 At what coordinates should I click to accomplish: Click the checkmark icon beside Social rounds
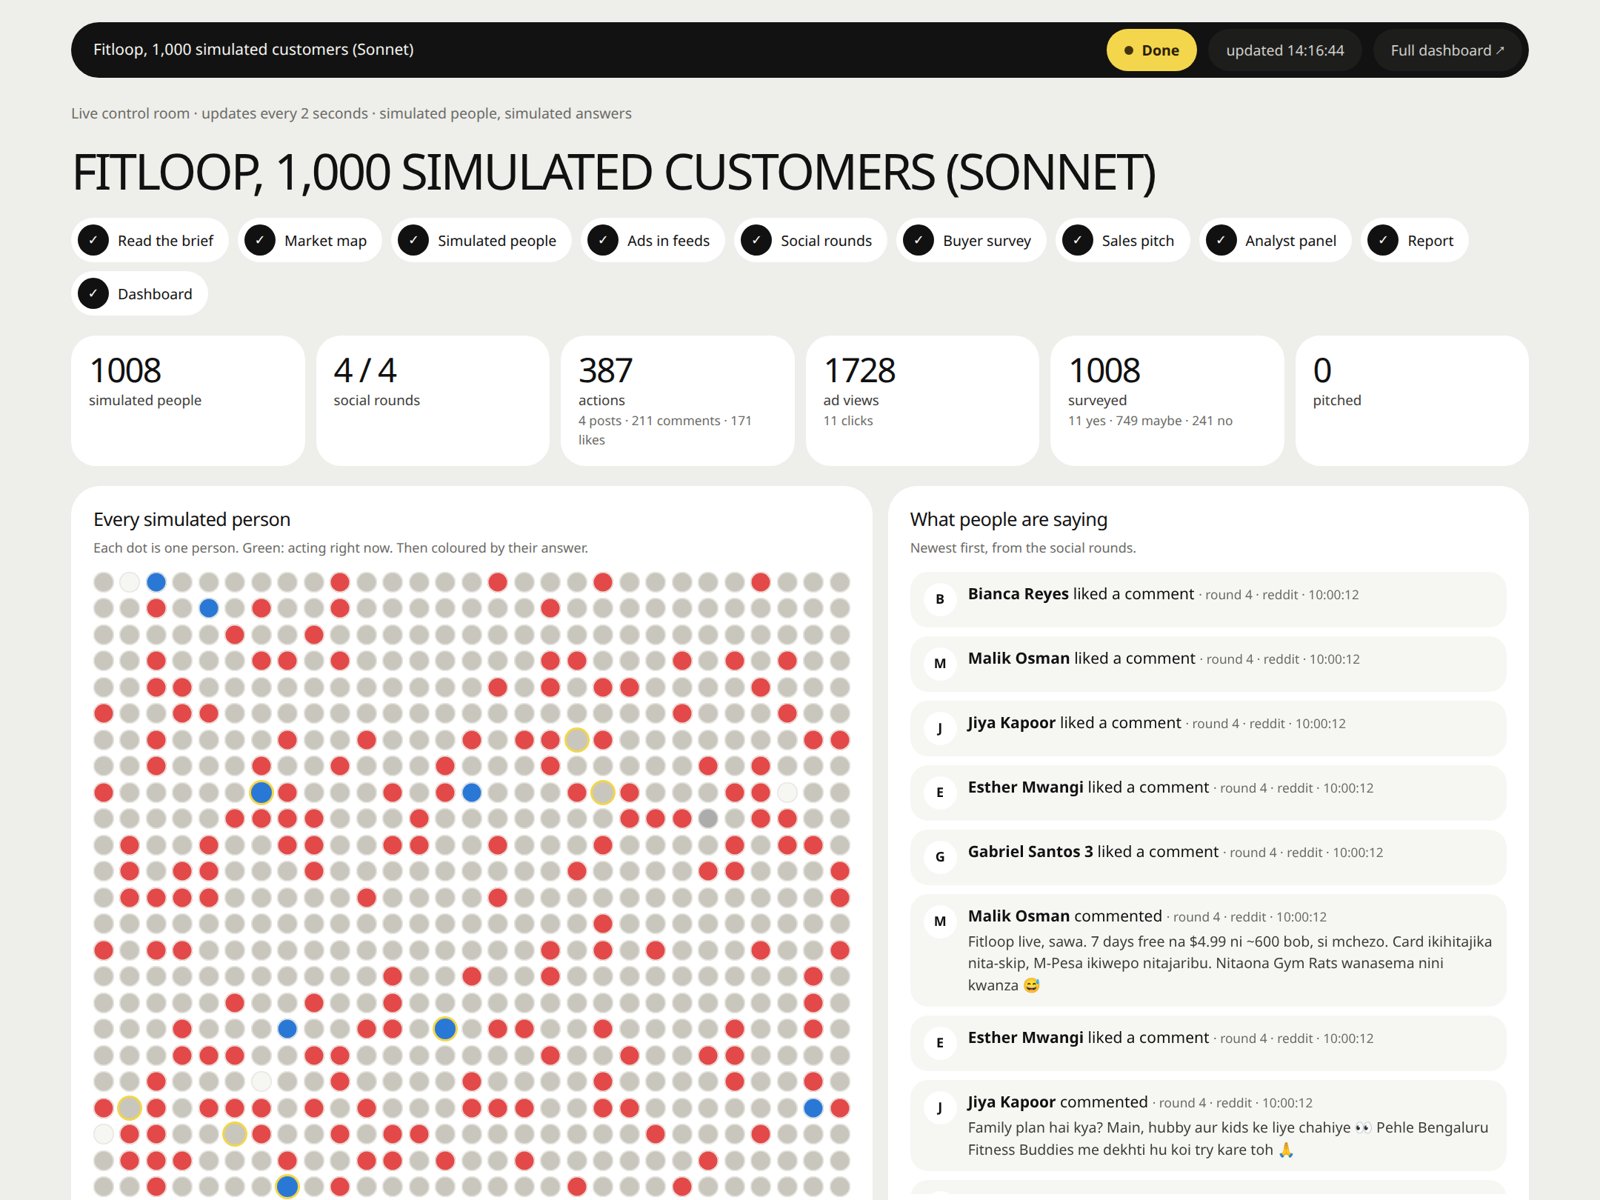756,240
